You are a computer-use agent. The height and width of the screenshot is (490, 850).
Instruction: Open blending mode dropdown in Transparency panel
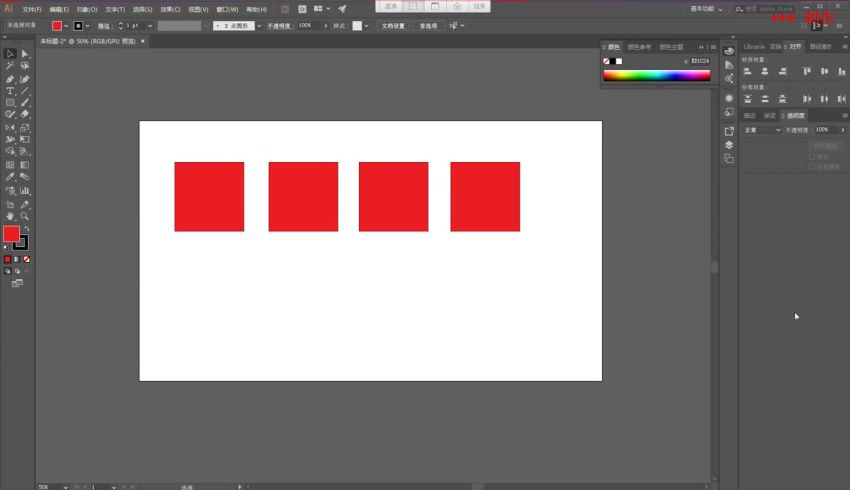pos(762,130)
